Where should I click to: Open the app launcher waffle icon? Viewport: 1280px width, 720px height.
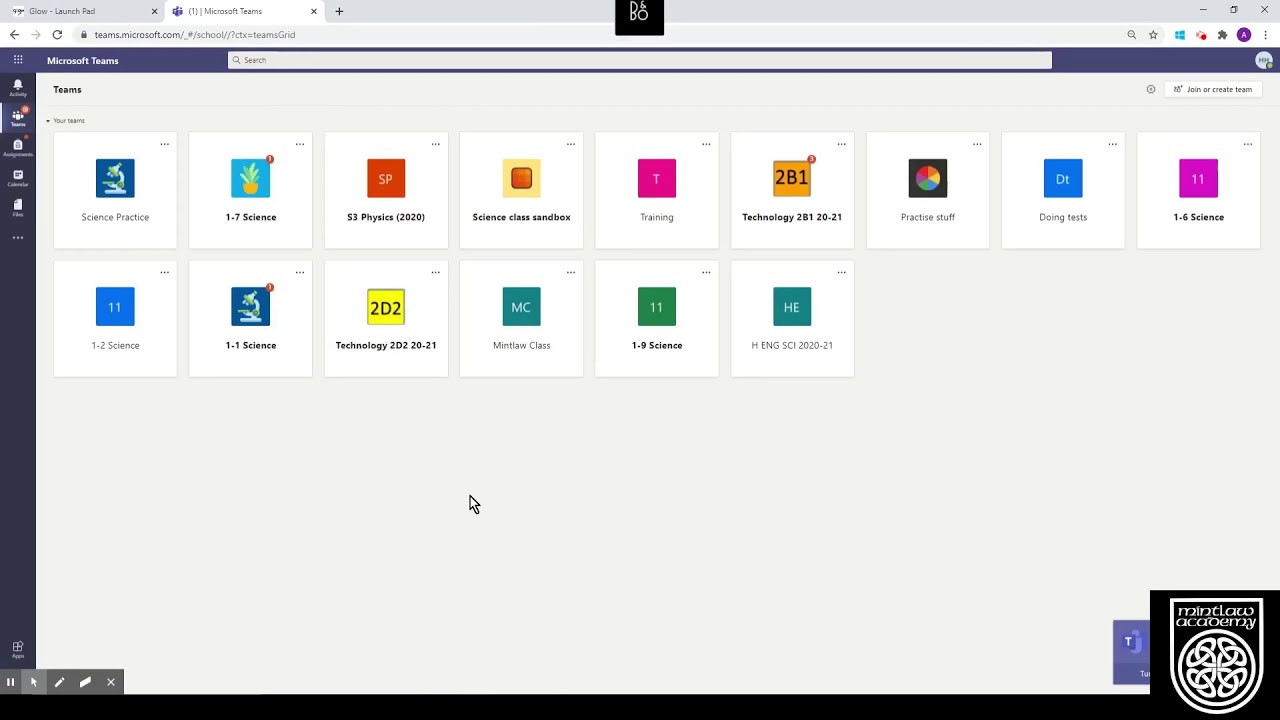tap(18, 60)
